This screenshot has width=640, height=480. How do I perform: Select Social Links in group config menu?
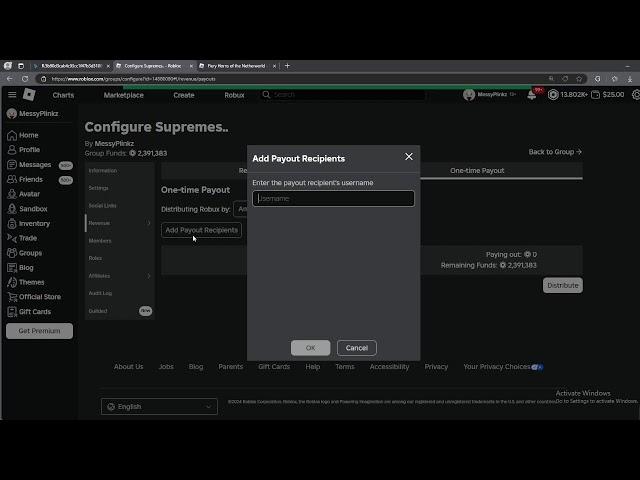click(x=102, y=206)
